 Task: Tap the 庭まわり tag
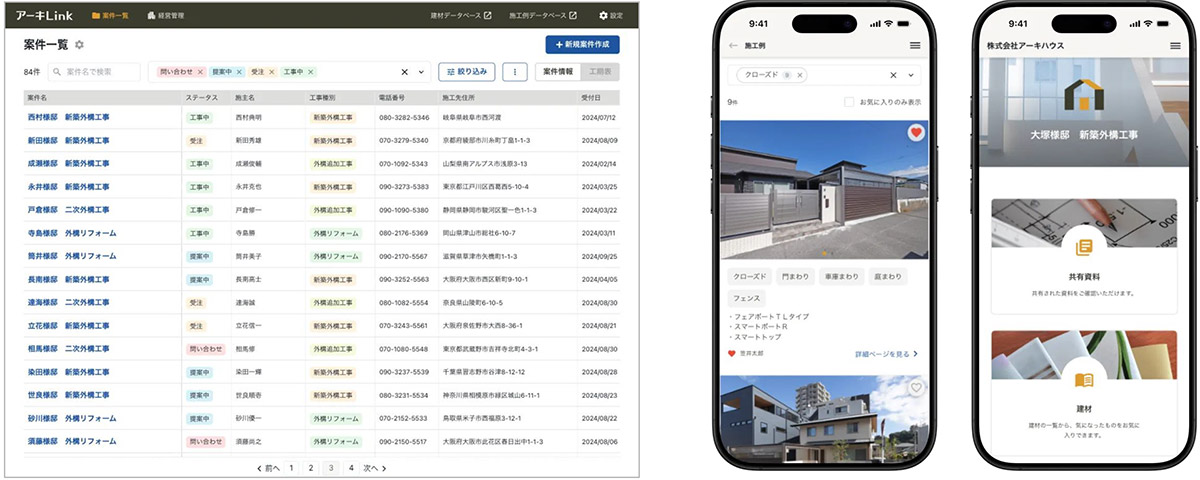(887, 276)
